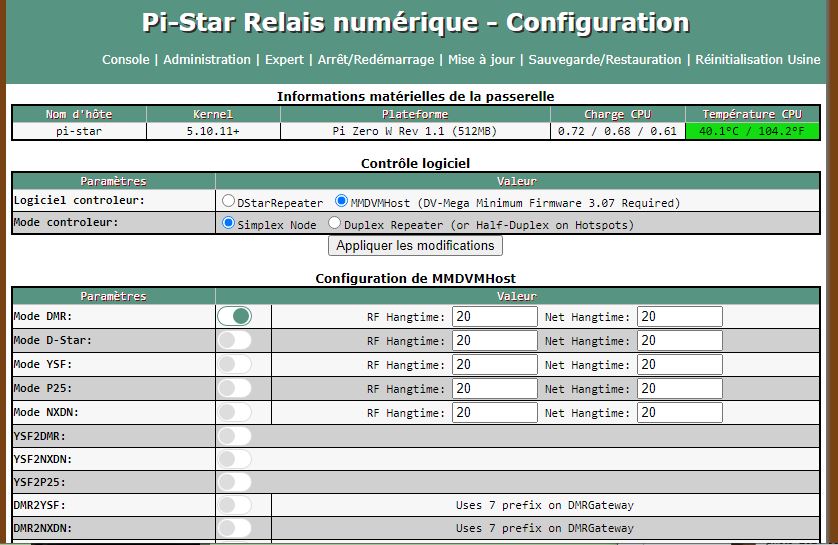
Task: Click kernel version 5.10.11+
Action: click(213, 131)
